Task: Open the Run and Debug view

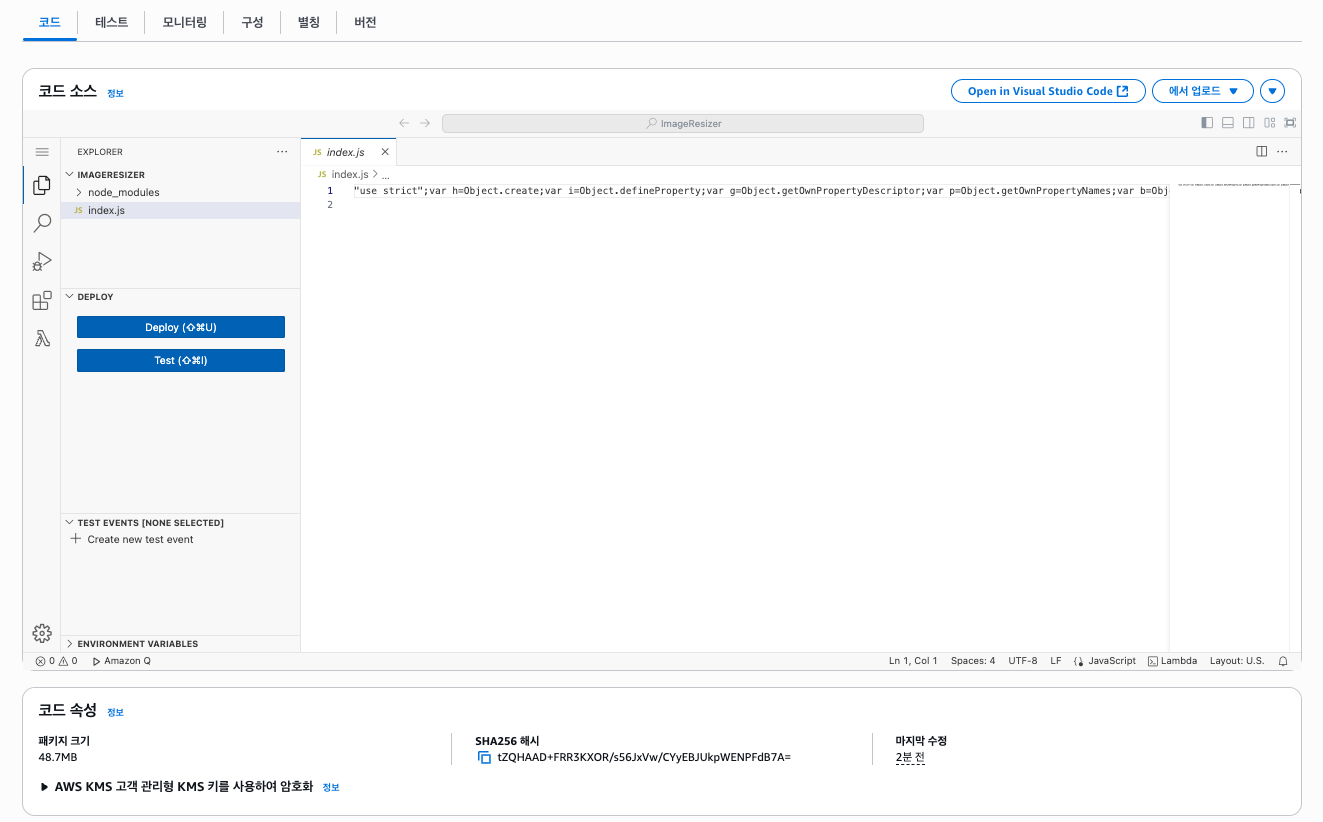Action: 42,262
